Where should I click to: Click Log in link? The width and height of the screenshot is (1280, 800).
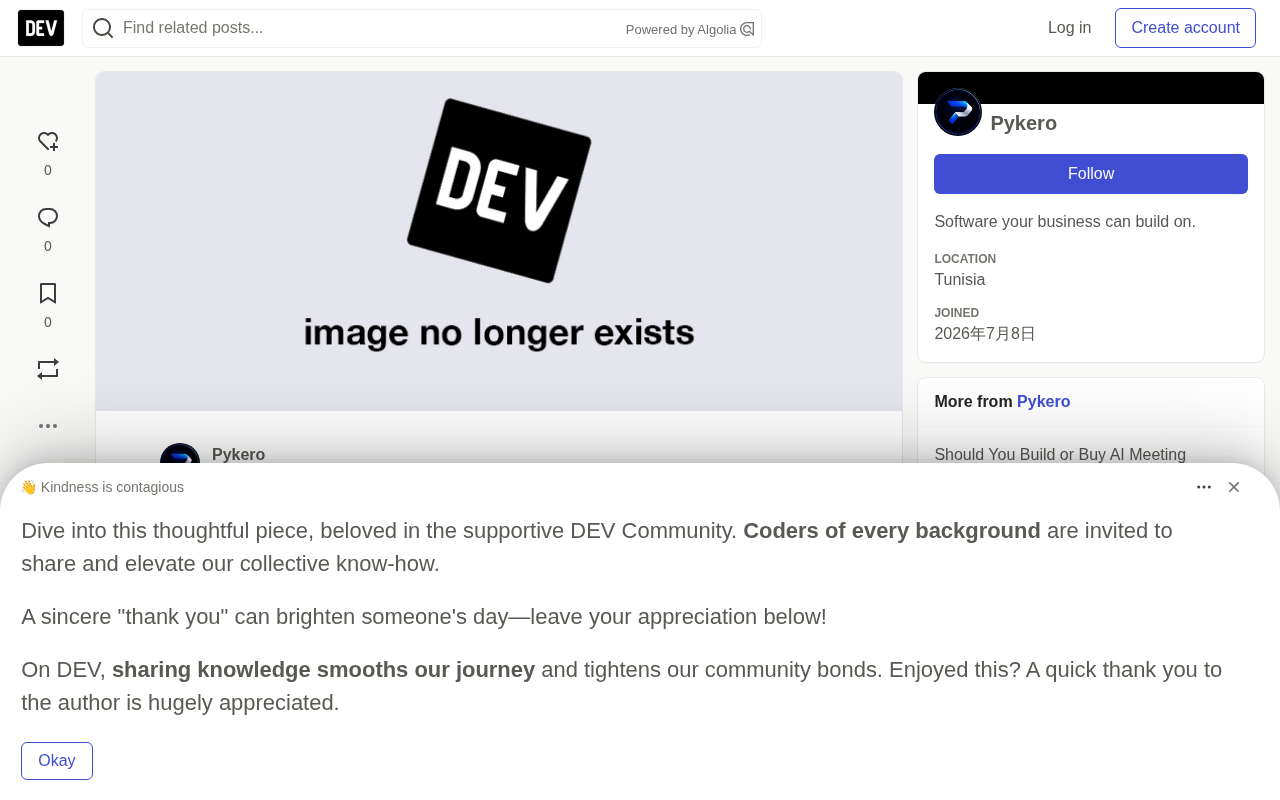click(1069, 28)
